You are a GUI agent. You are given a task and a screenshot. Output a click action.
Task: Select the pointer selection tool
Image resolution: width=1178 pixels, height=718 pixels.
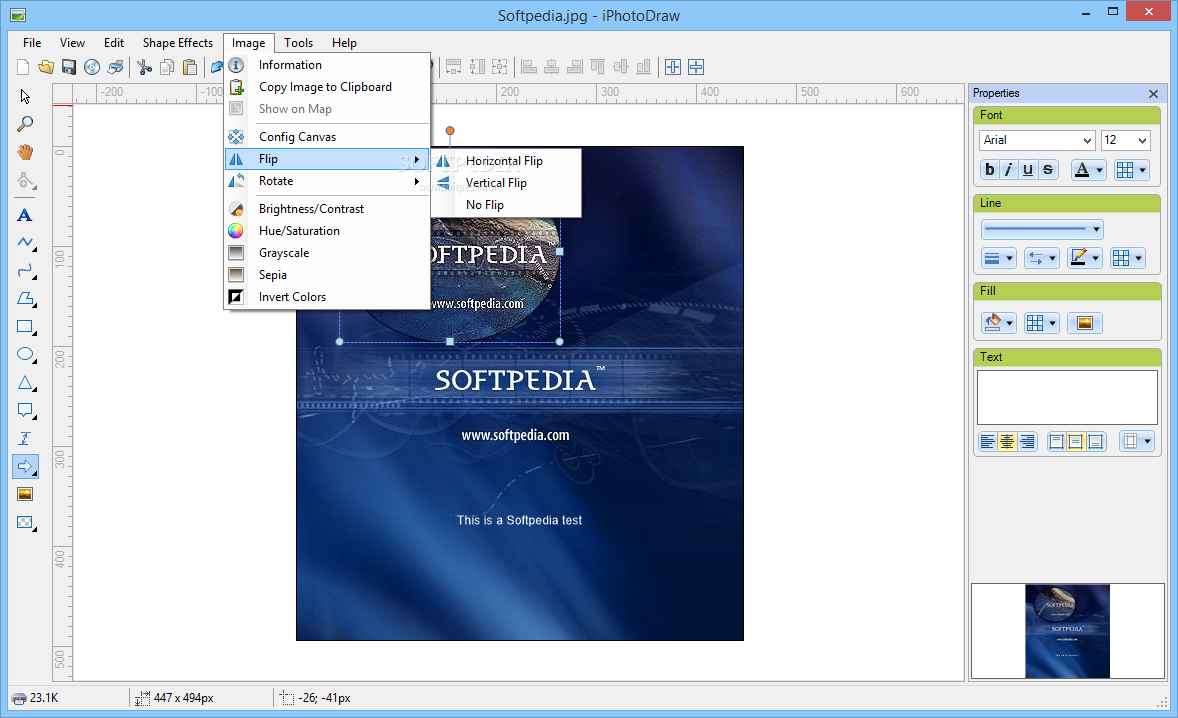click(25, 96)
